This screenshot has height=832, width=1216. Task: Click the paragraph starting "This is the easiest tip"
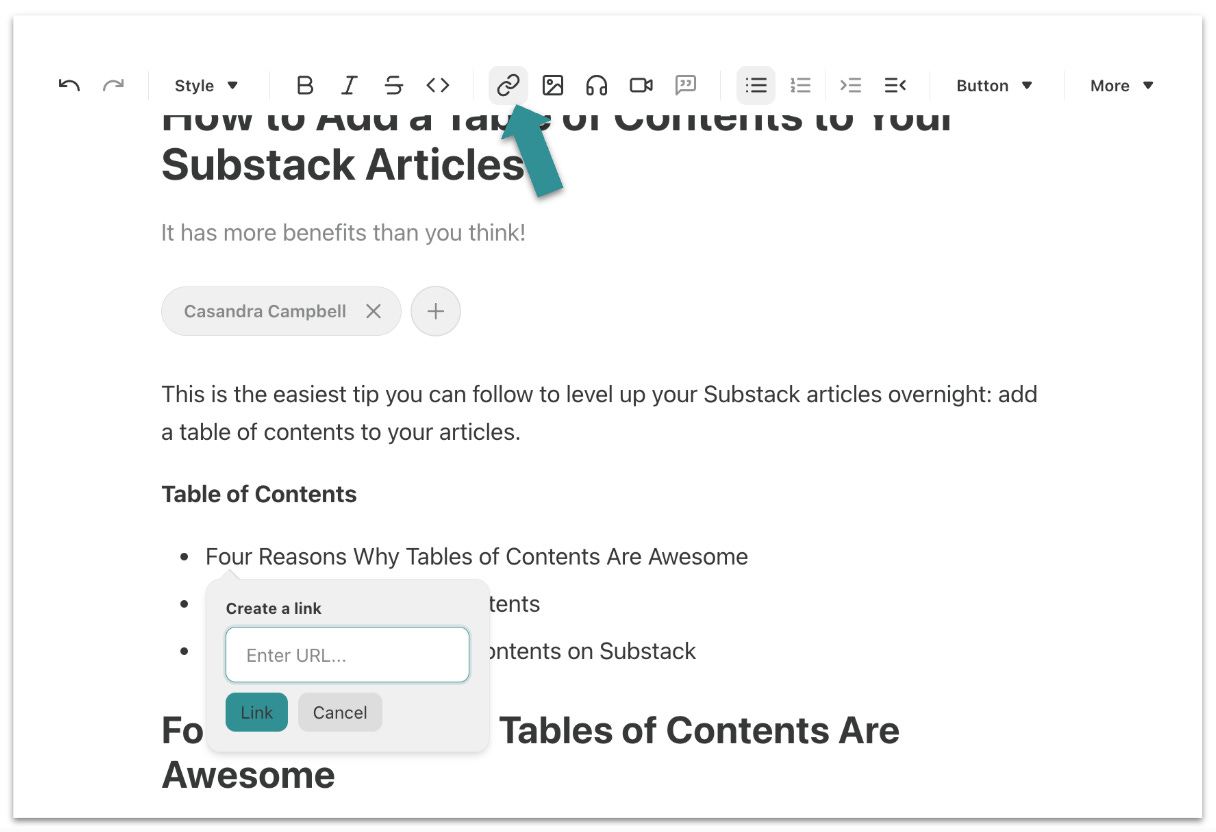click(599, 413)
